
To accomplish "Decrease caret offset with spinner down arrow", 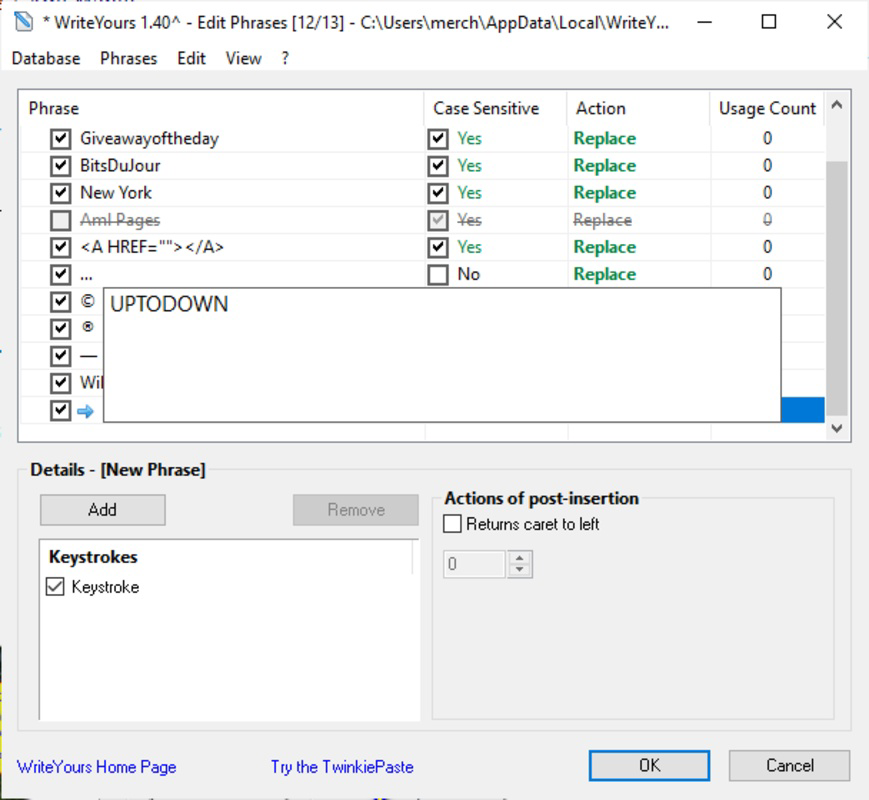I will click(520, 570).
